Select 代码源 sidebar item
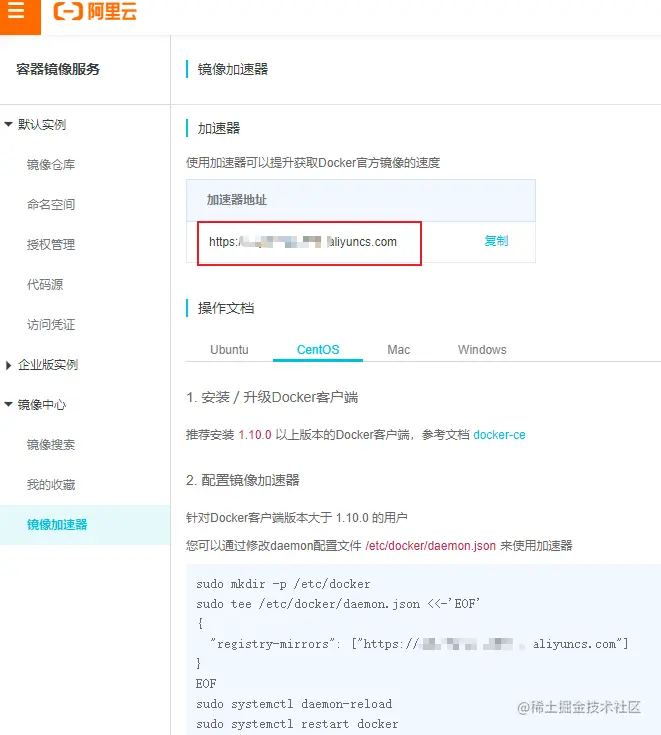The image size is (661, 735). click(x=45, y=285)
